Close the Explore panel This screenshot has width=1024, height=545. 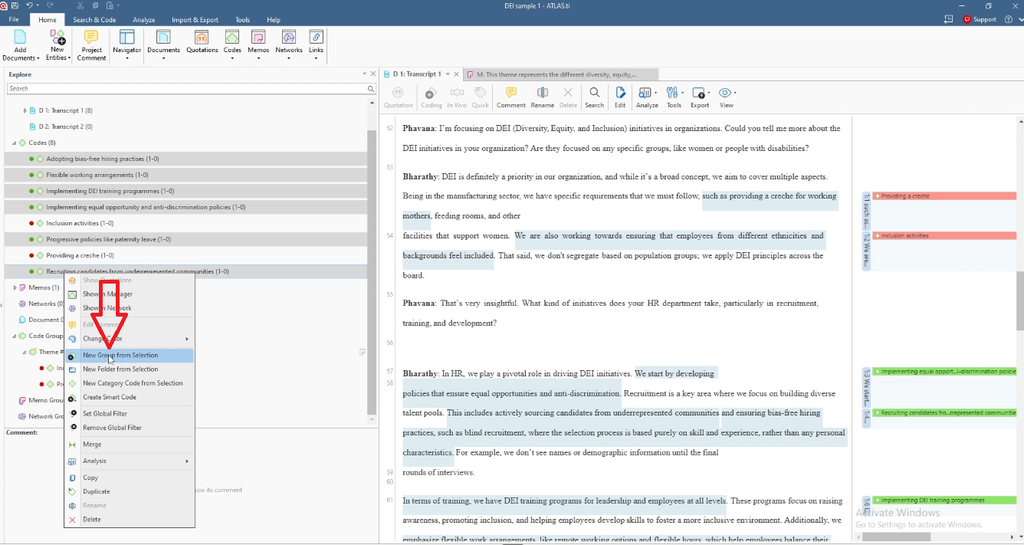tap(373, 74)
